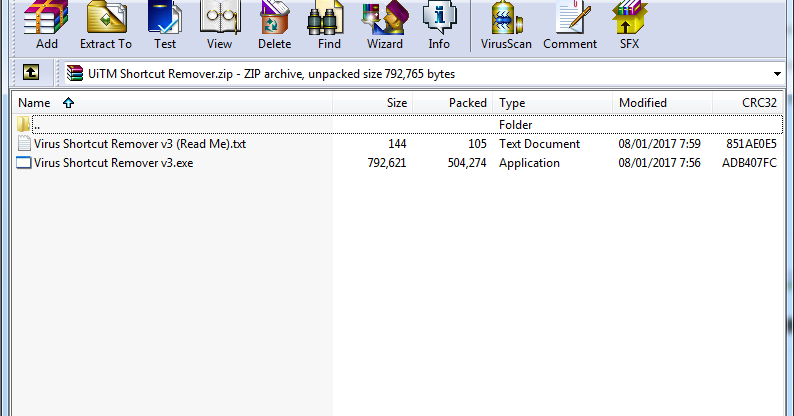The height and width of the screenshot is (416, 794).
Task: Sort by Modified column header
Action: (x=662, y=103)
